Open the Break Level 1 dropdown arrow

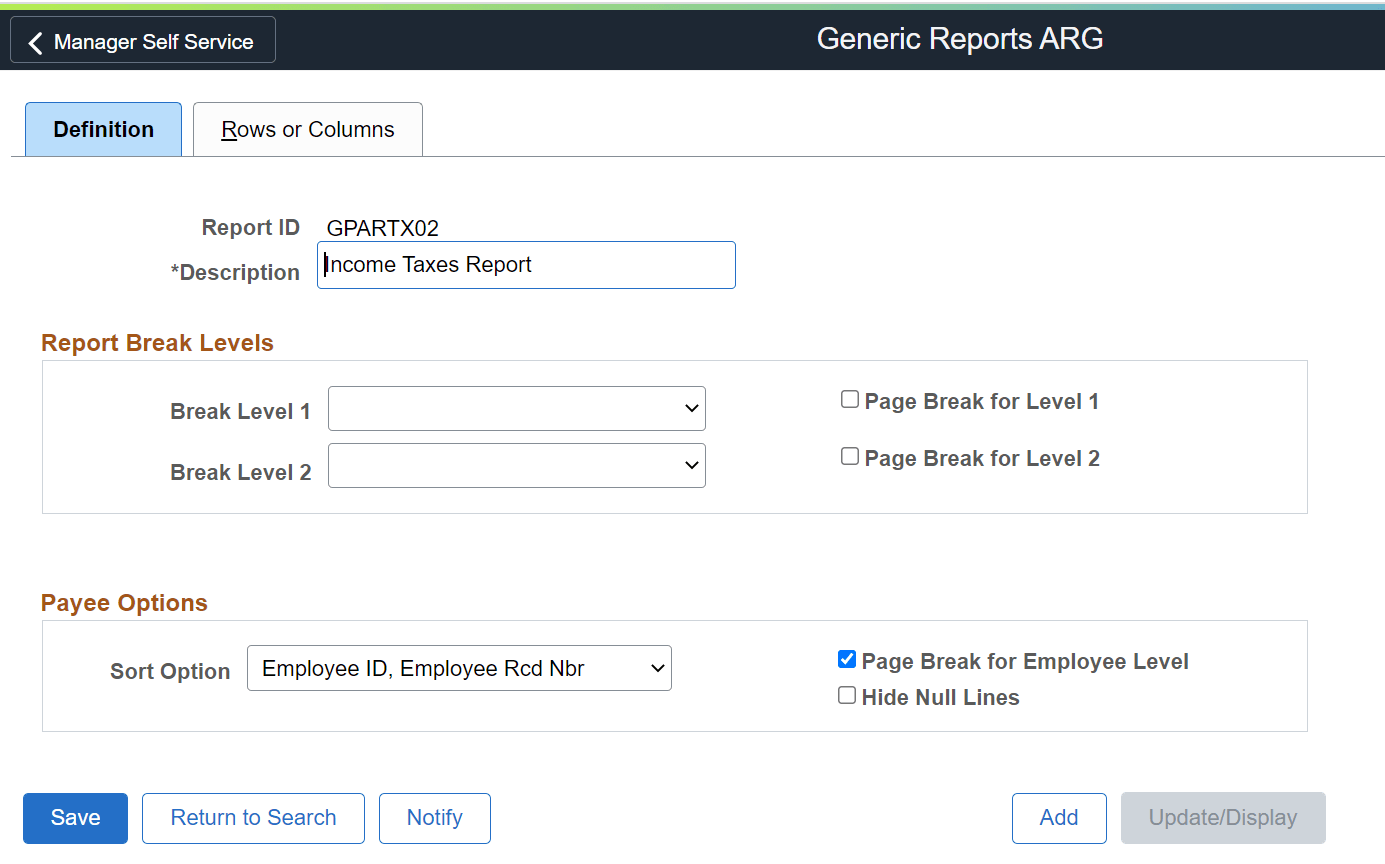click(691, 408)
